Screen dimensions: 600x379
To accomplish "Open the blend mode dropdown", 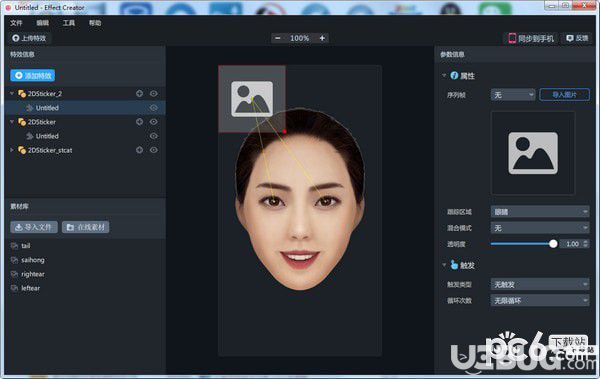I will (540, 228).
